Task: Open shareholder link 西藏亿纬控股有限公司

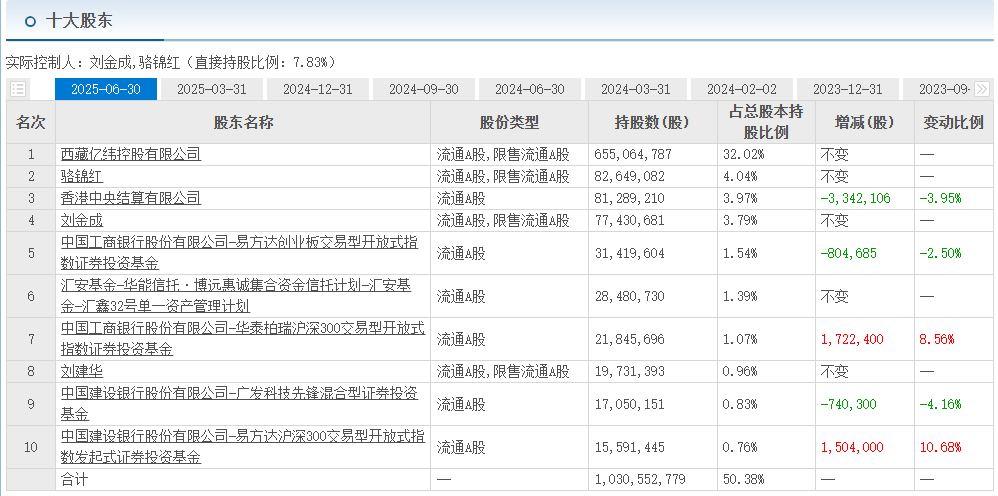Action: coord(130,154)
